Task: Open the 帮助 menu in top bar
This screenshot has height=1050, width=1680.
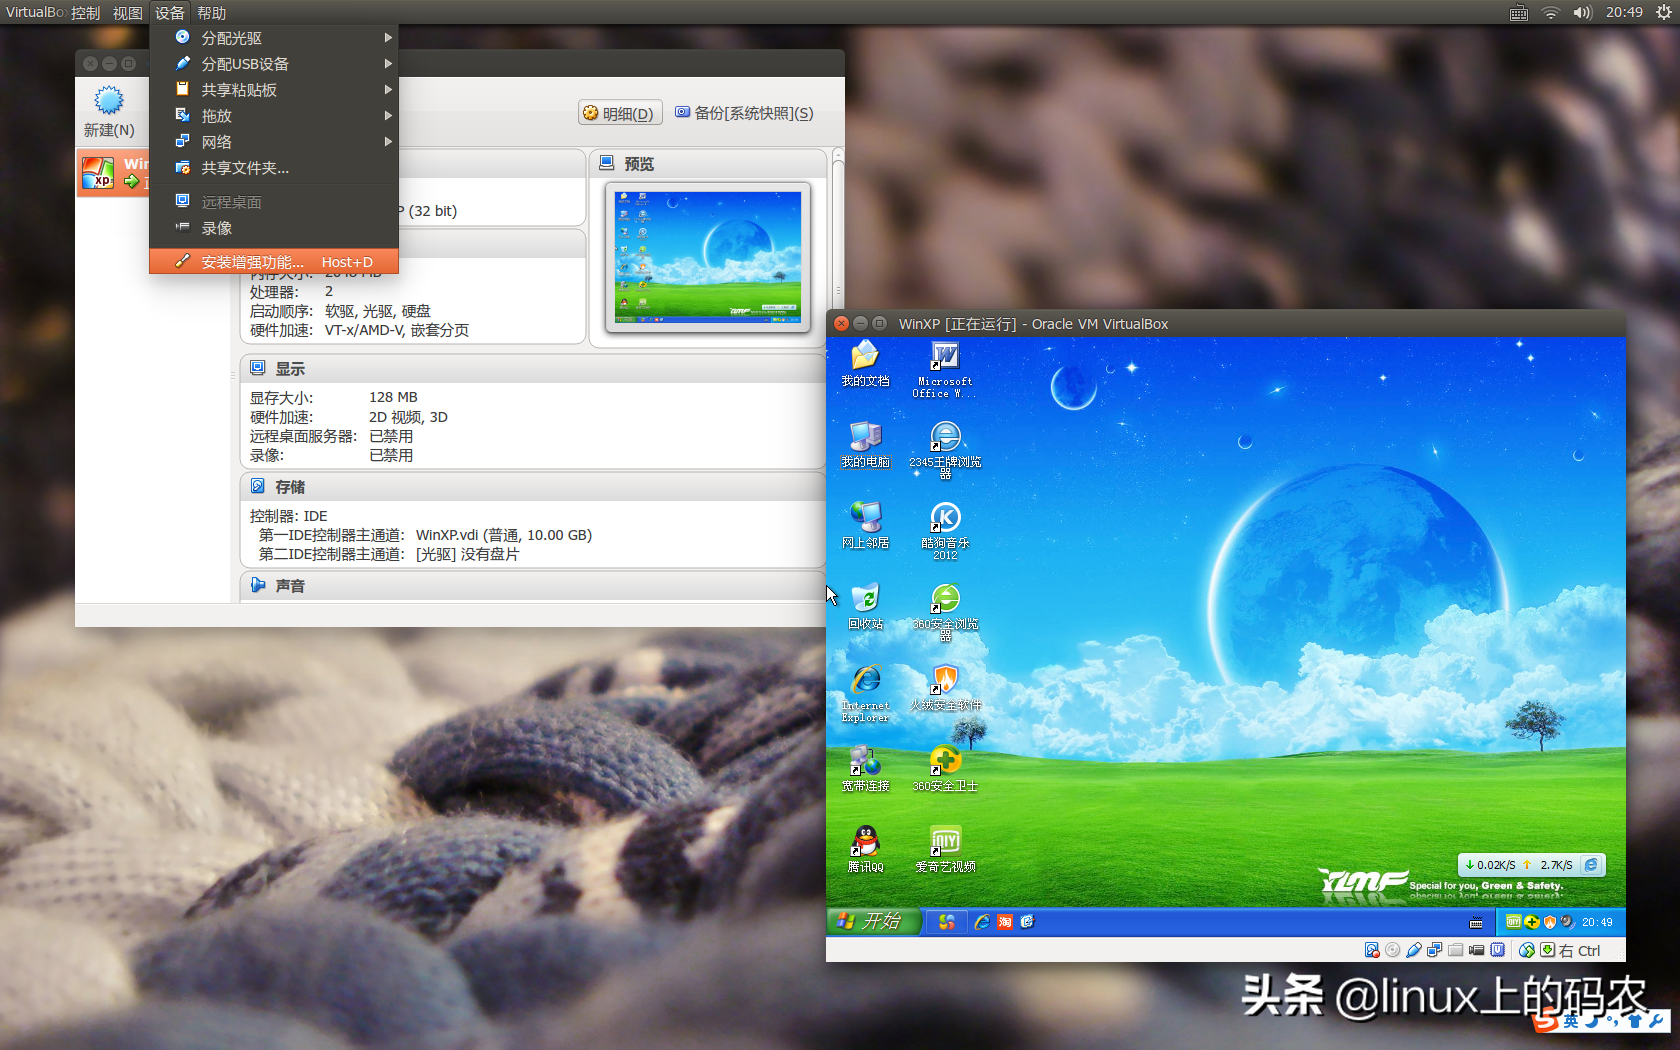Action: click(x=211, y=12)
